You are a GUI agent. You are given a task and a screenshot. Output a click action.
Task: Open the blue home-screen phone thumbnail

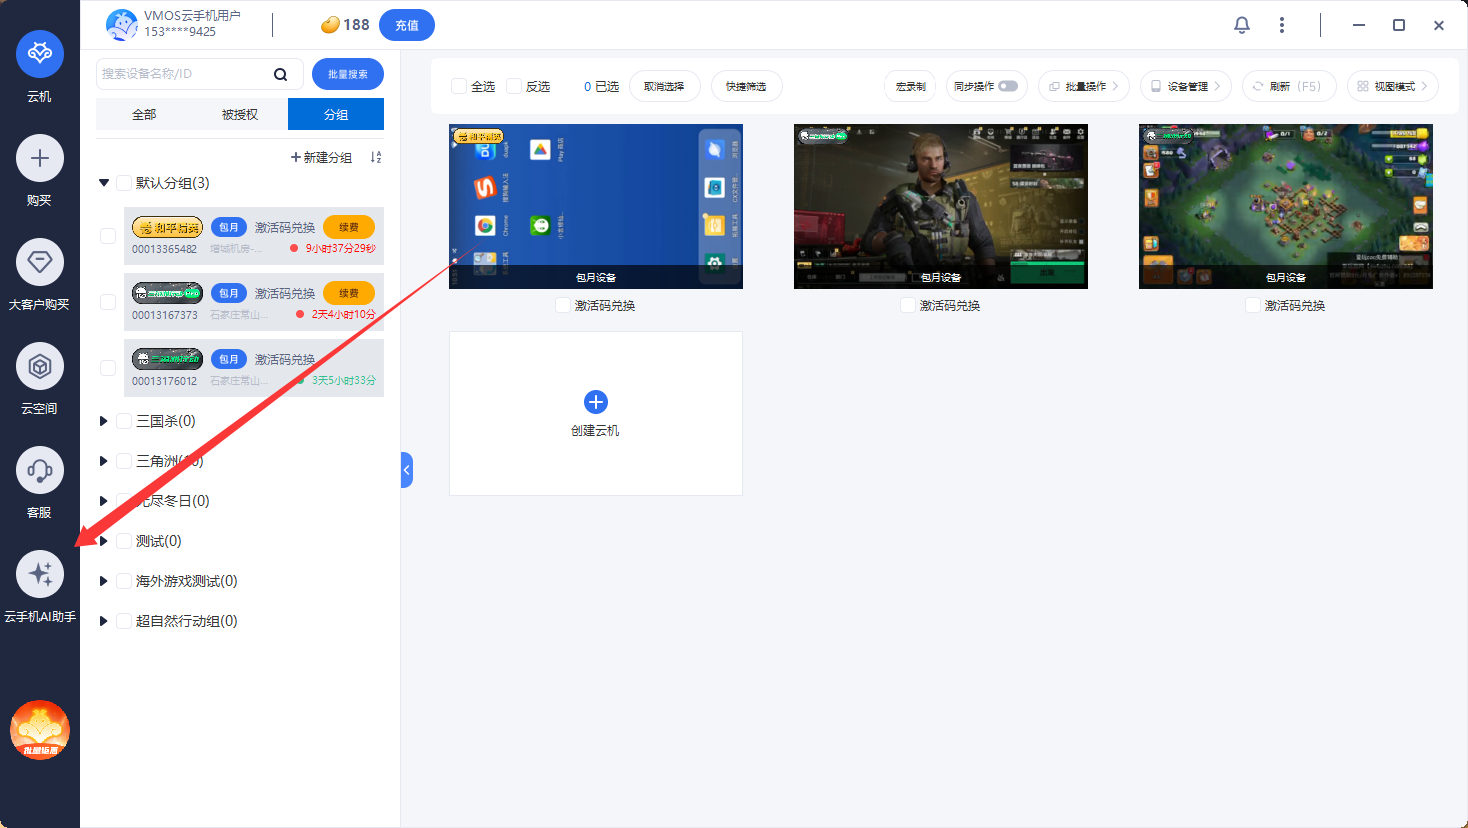[x=596, y=206]
